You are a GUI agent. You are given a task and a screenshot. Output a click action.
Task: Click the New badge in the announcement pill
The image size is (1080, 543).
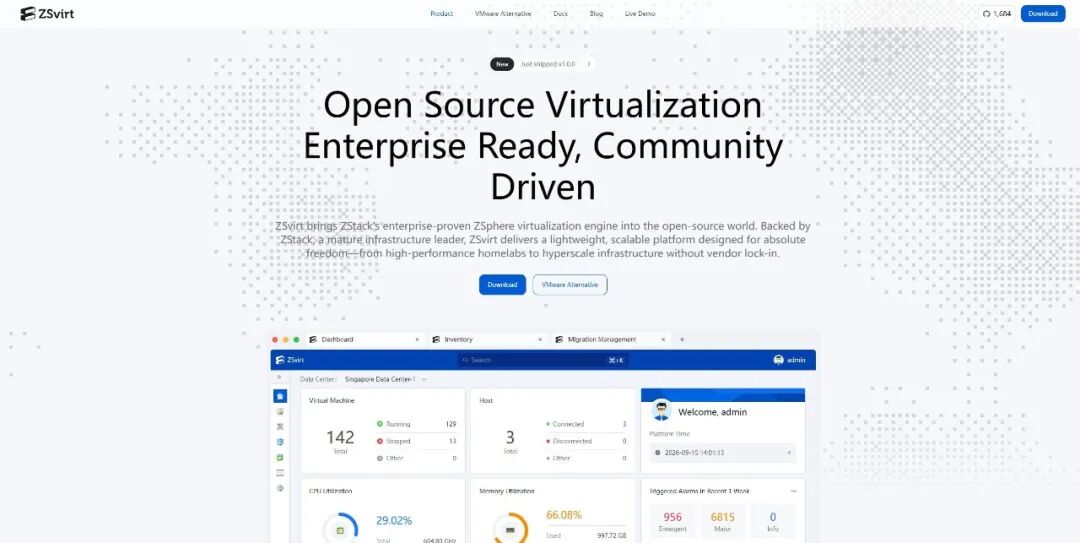[x=502, y=64]
